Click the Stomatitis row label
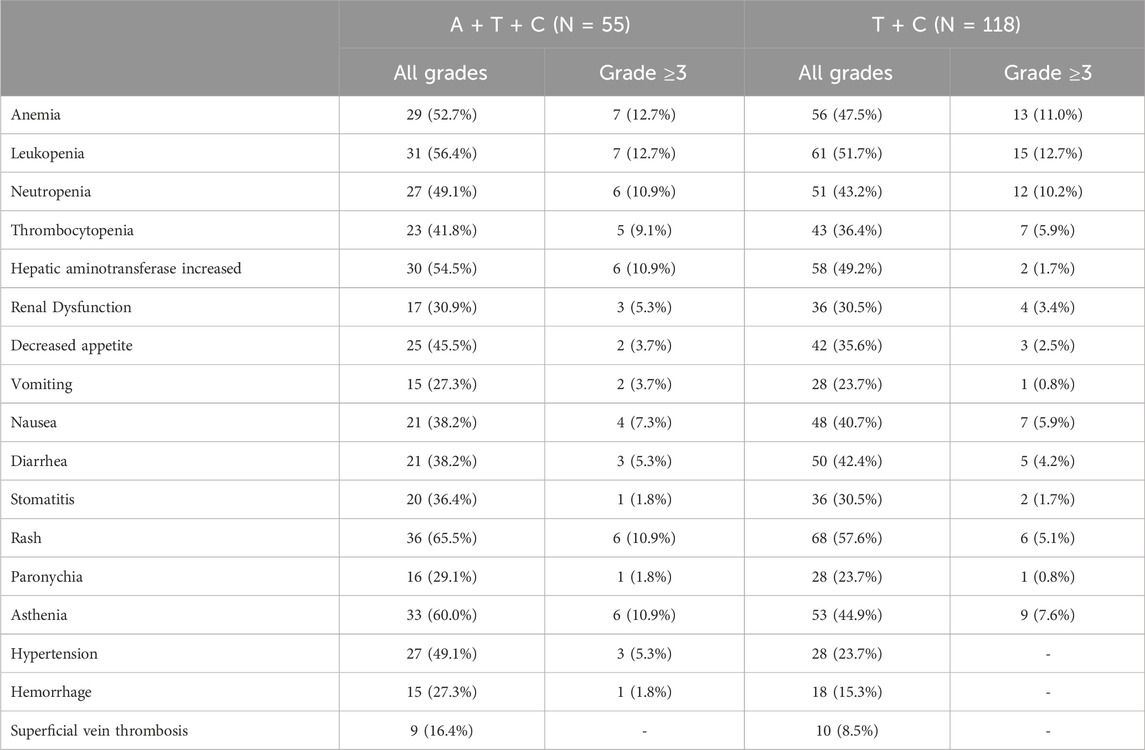Screen dimensions: 1145x750 [44, 500]
